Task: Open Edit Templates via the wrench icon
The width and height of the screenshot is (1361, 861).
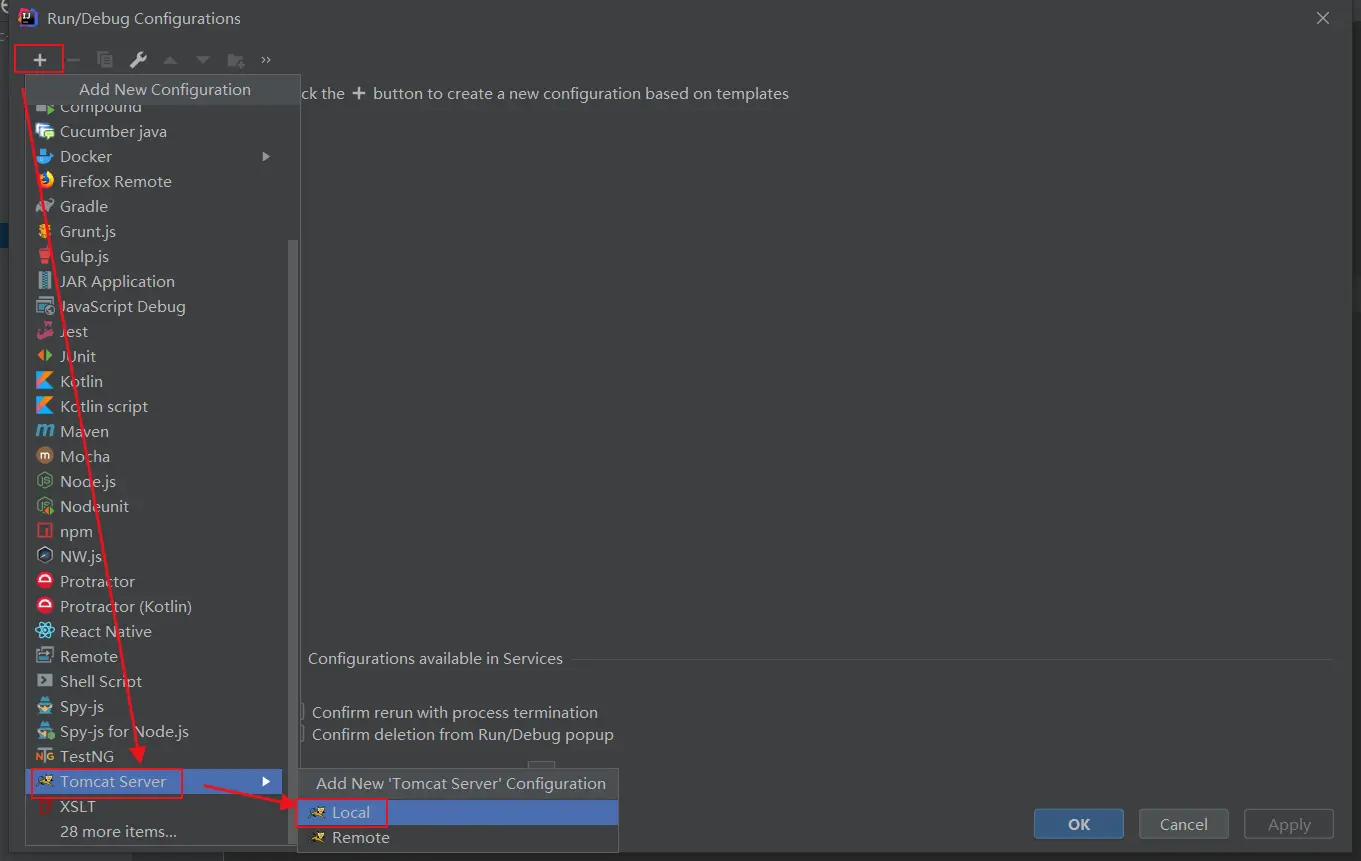Action: (139, 60)
